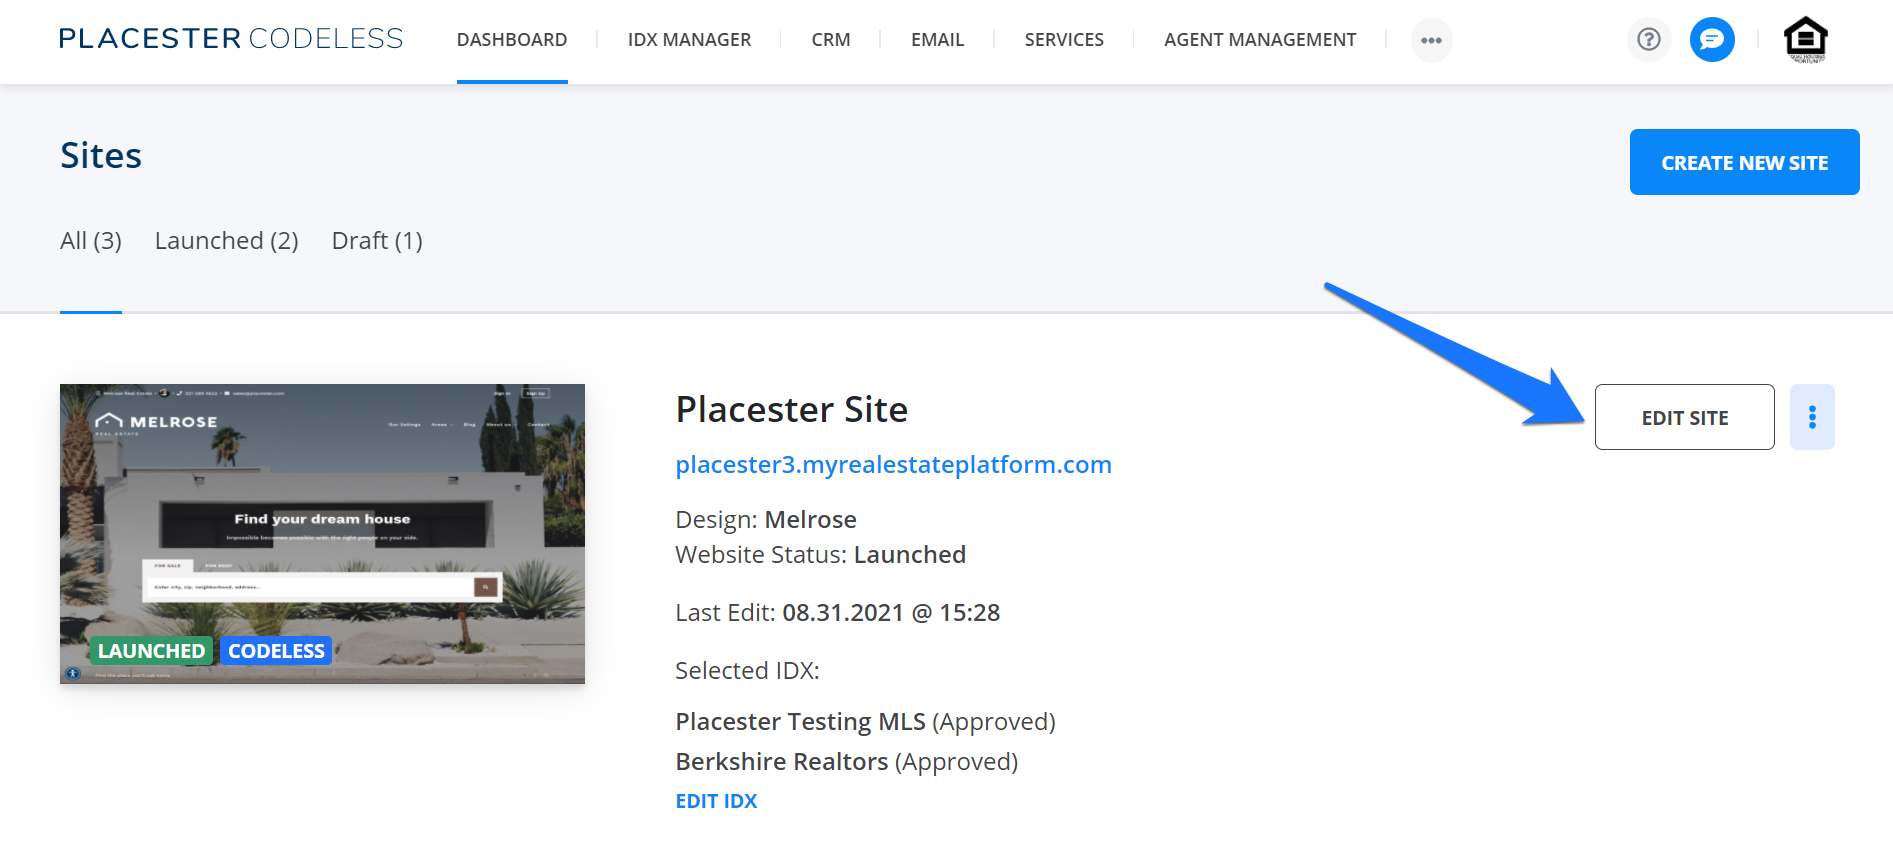Open the Email menu item

point(937,40)
